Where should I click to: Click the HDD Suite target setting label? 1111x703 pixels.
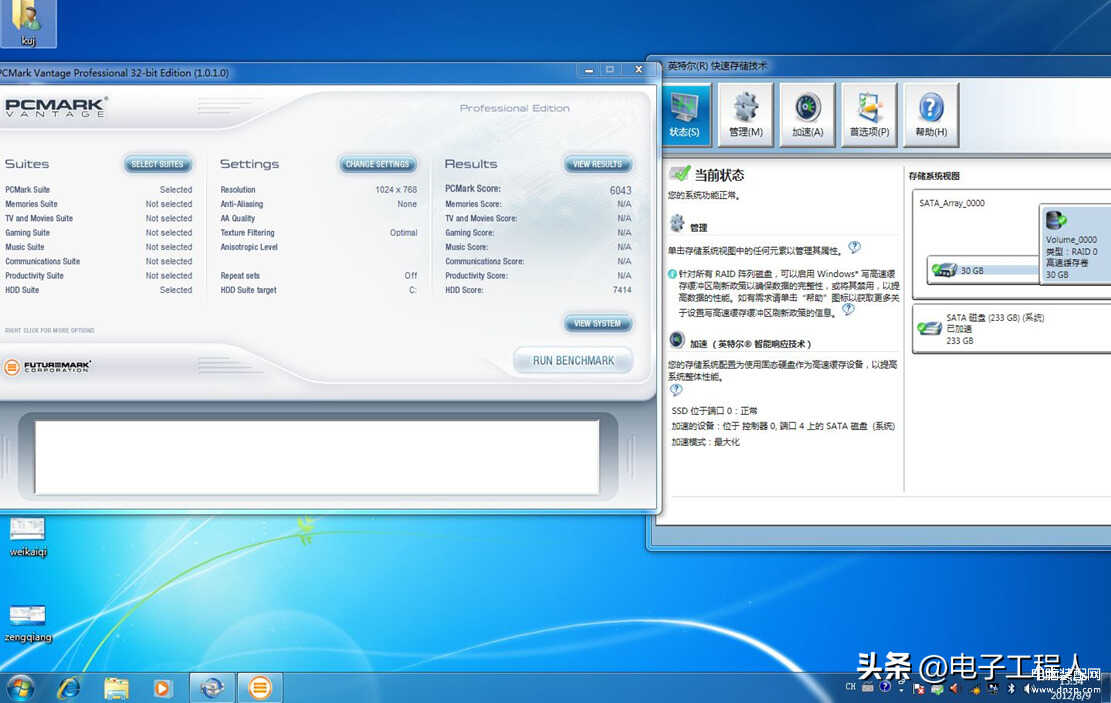[x=248, y=290]
